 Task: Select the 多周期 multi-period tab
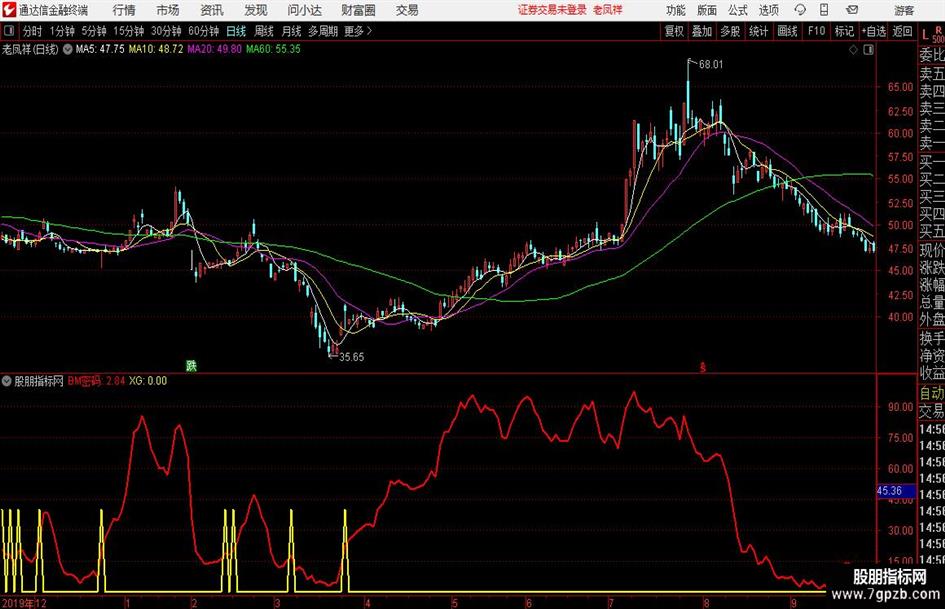[323, 31]
